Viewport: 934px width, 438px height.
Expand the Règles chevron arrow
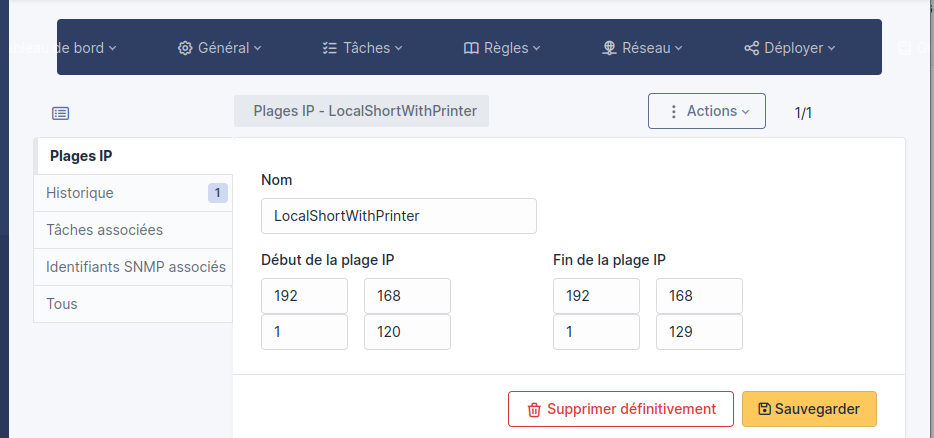tap(536, 48)
